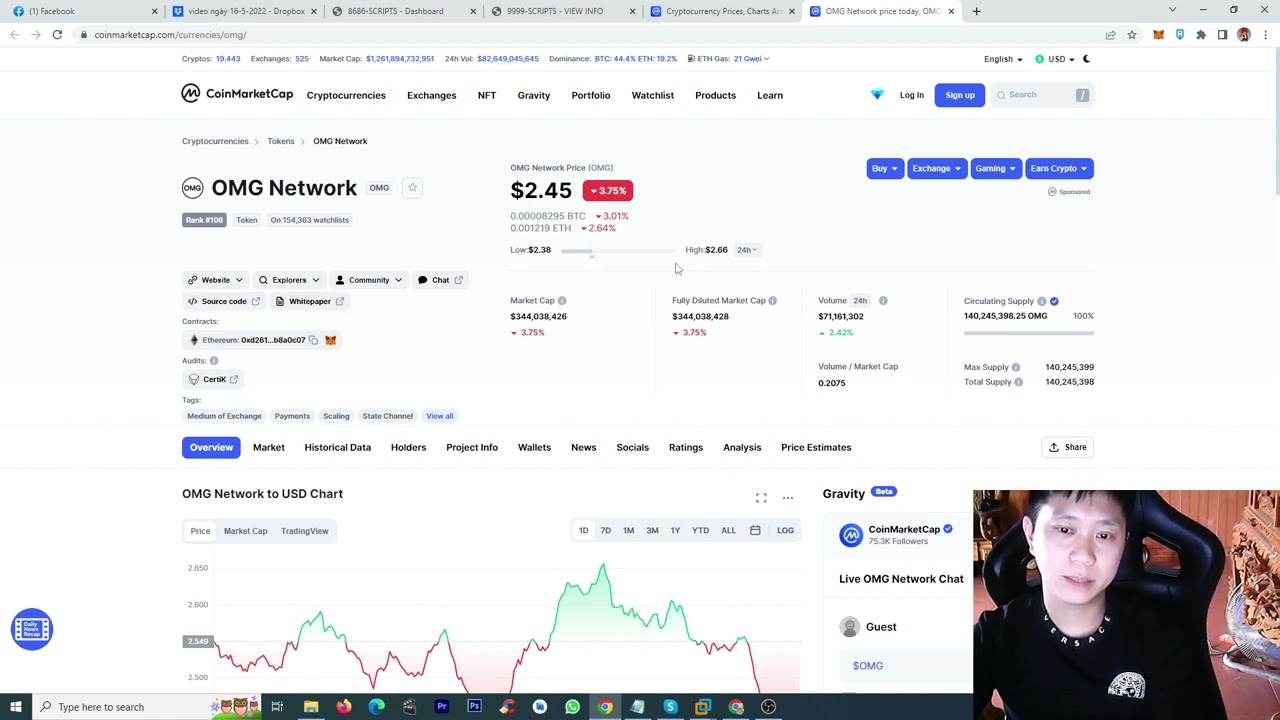Toggle LOG scale on the chart
The width and height of the screenshot is (1280, 720).
click(785, 531)
